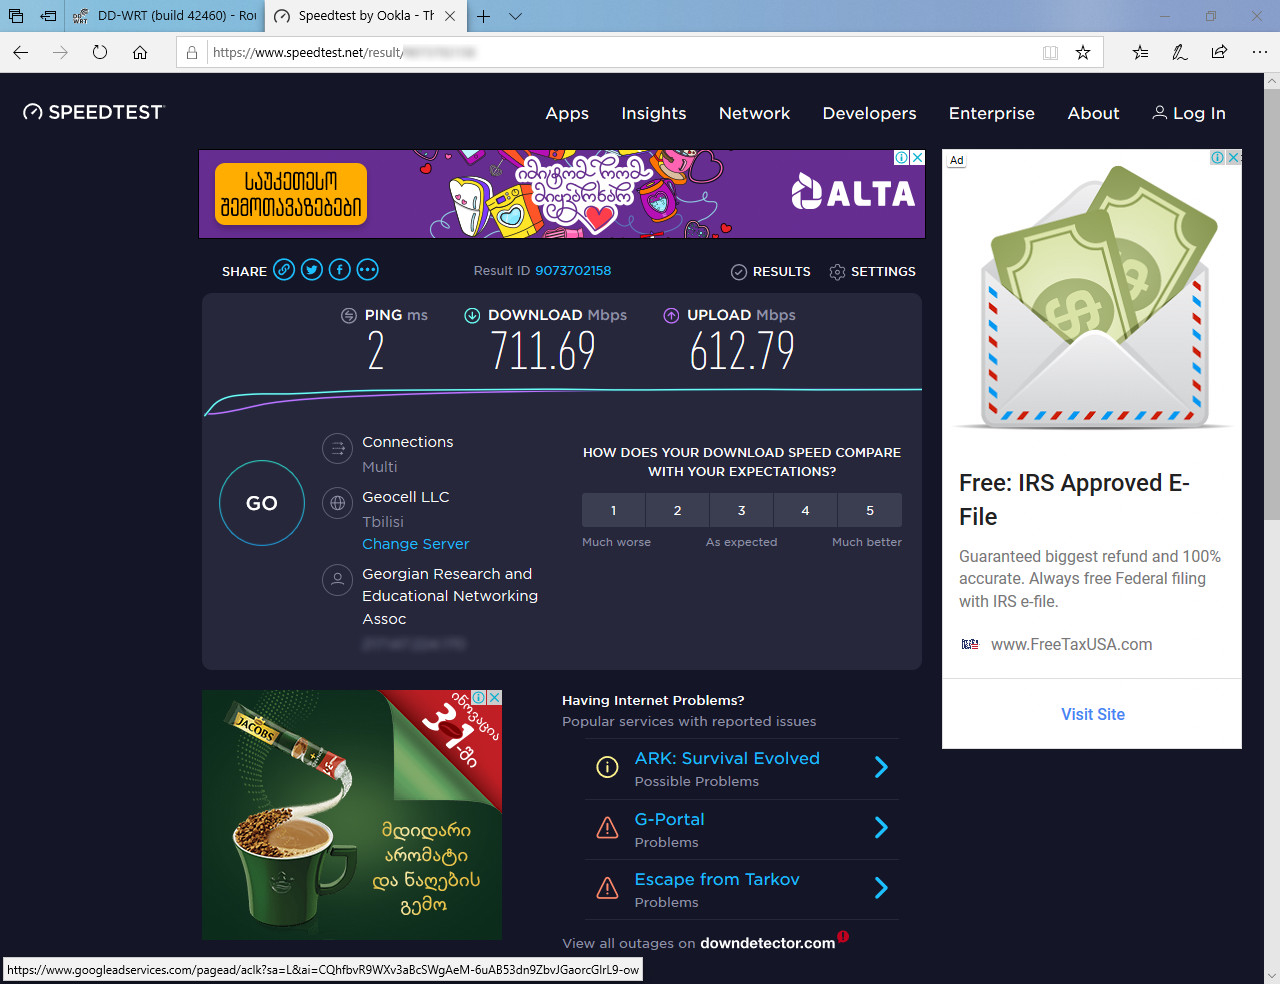Click the Change Server link
This screenshot has width=1280, height=984.
[415, 544]
